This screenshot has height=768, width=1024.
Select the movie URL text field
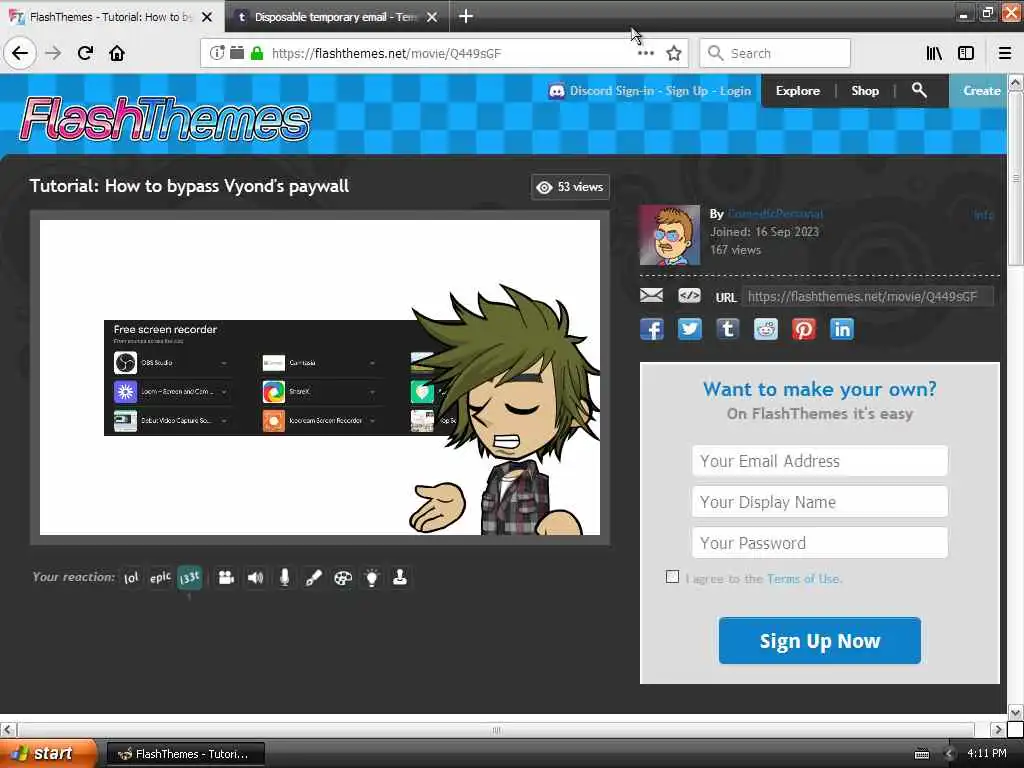(x=867, y=296)
